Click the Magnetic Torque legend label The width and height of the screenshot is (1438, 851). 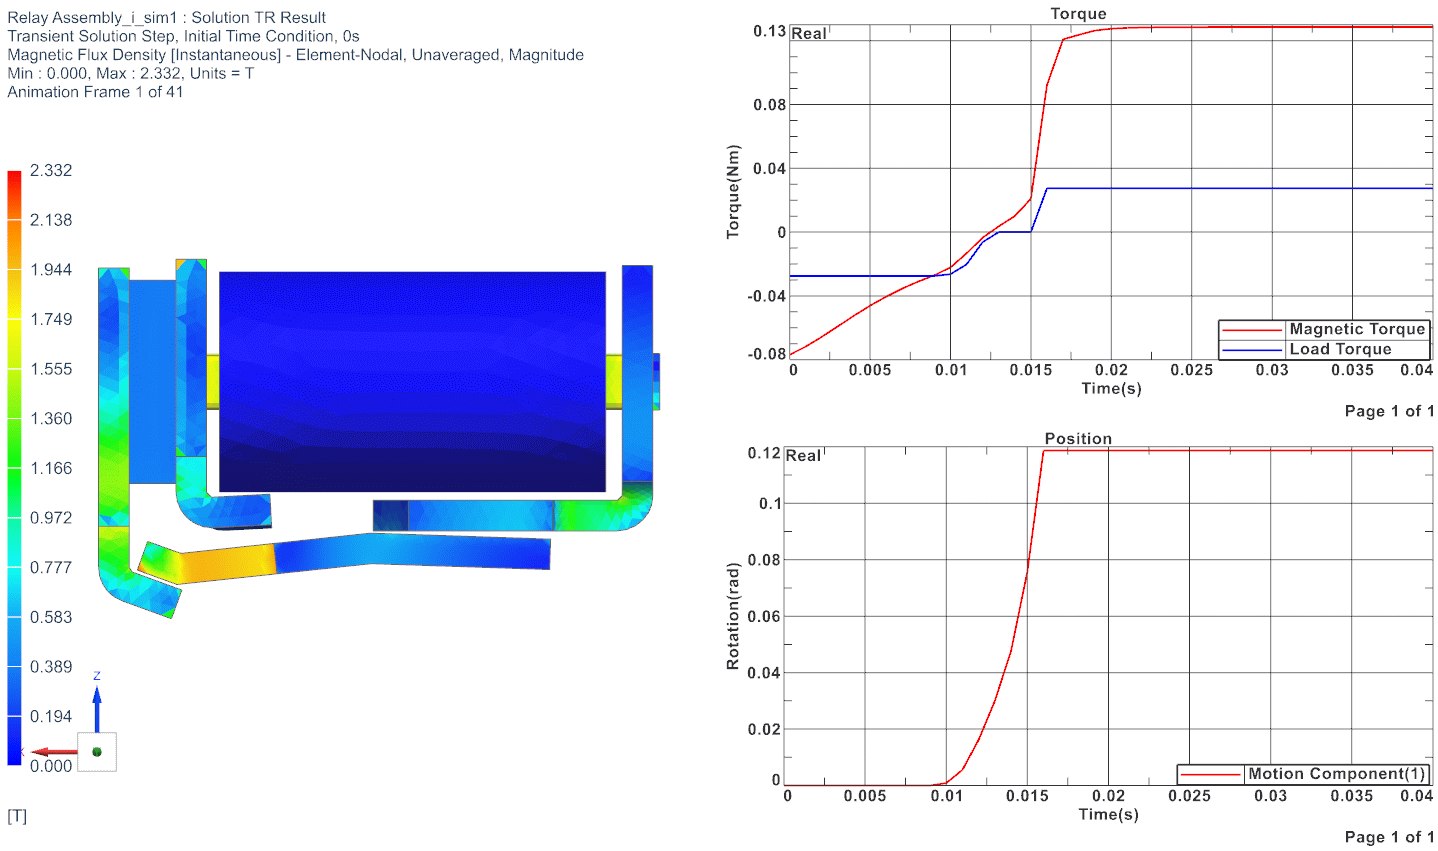(x=1356, y=329)
